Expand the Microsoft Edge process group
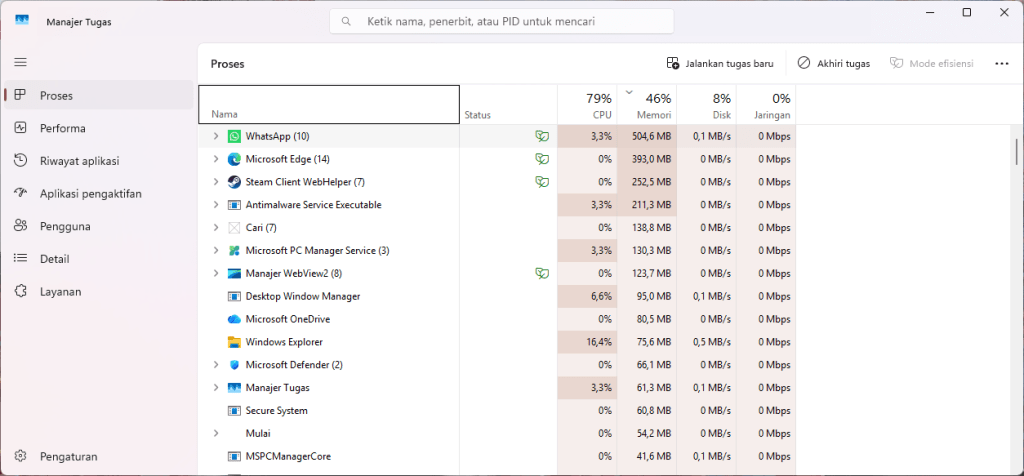The height and width of the screenshot is (476, 1024). (215, 159)
